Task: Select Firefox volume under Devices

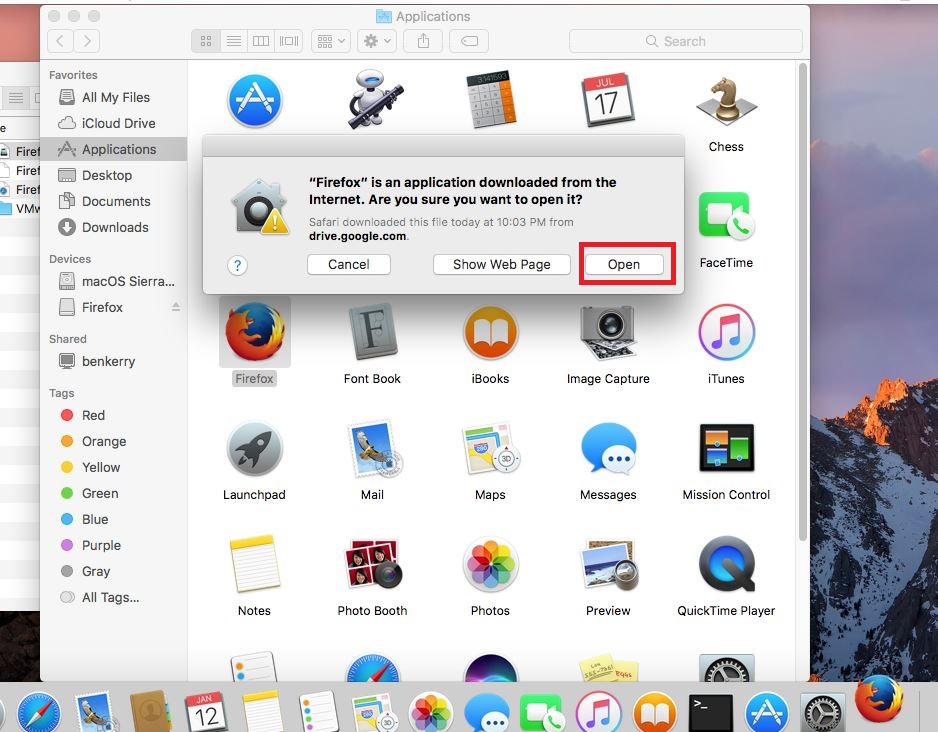Action: coord(114,307)
